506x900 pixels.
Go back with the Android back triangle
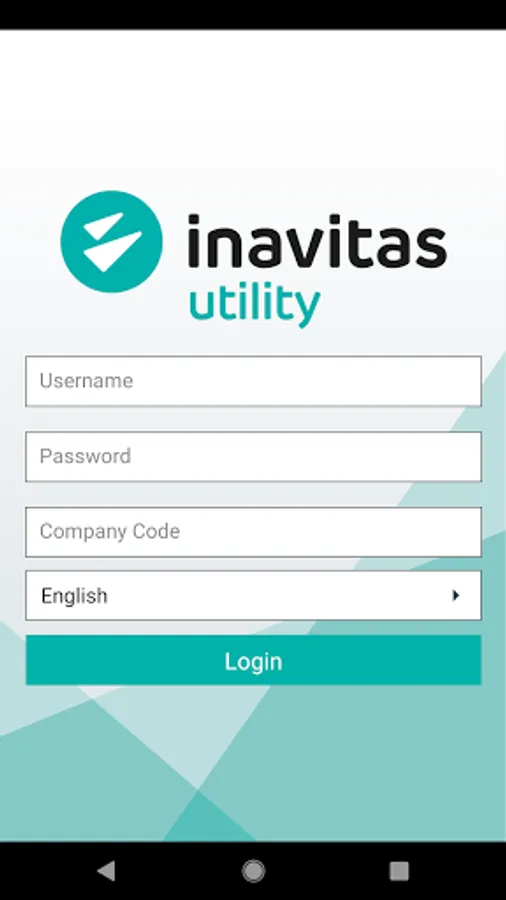106,871
